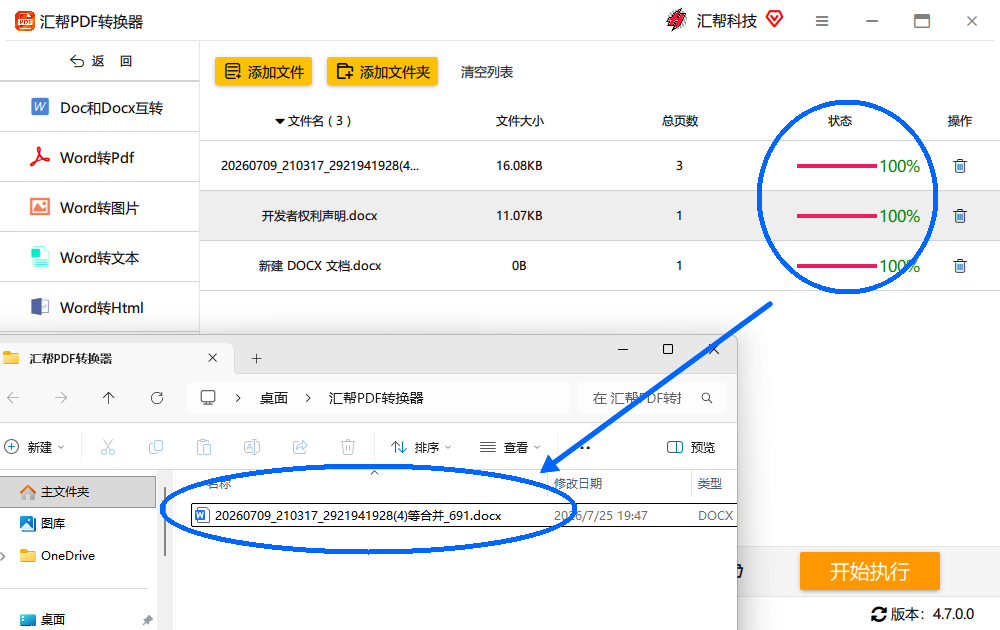This screenshot has height=630, width=1000.
Task: Click the DOCX type cell in Explorer
Action: point(716,515)
